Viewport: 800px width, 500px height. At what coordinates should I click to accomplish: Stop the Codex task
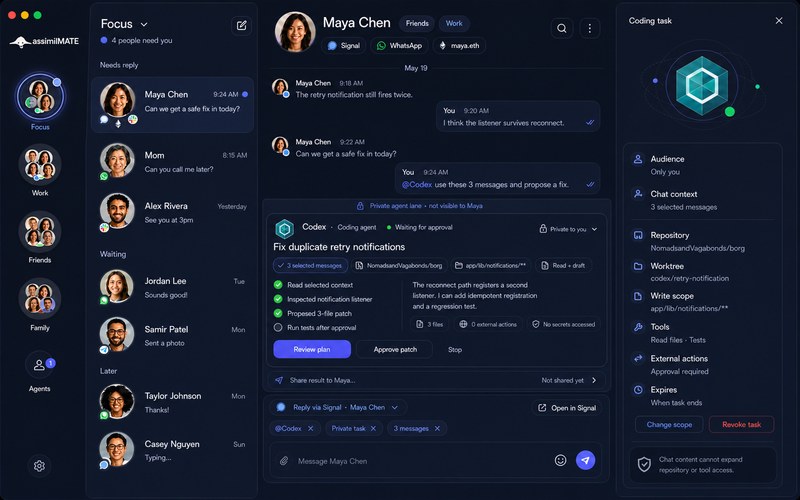click(455, 349)
